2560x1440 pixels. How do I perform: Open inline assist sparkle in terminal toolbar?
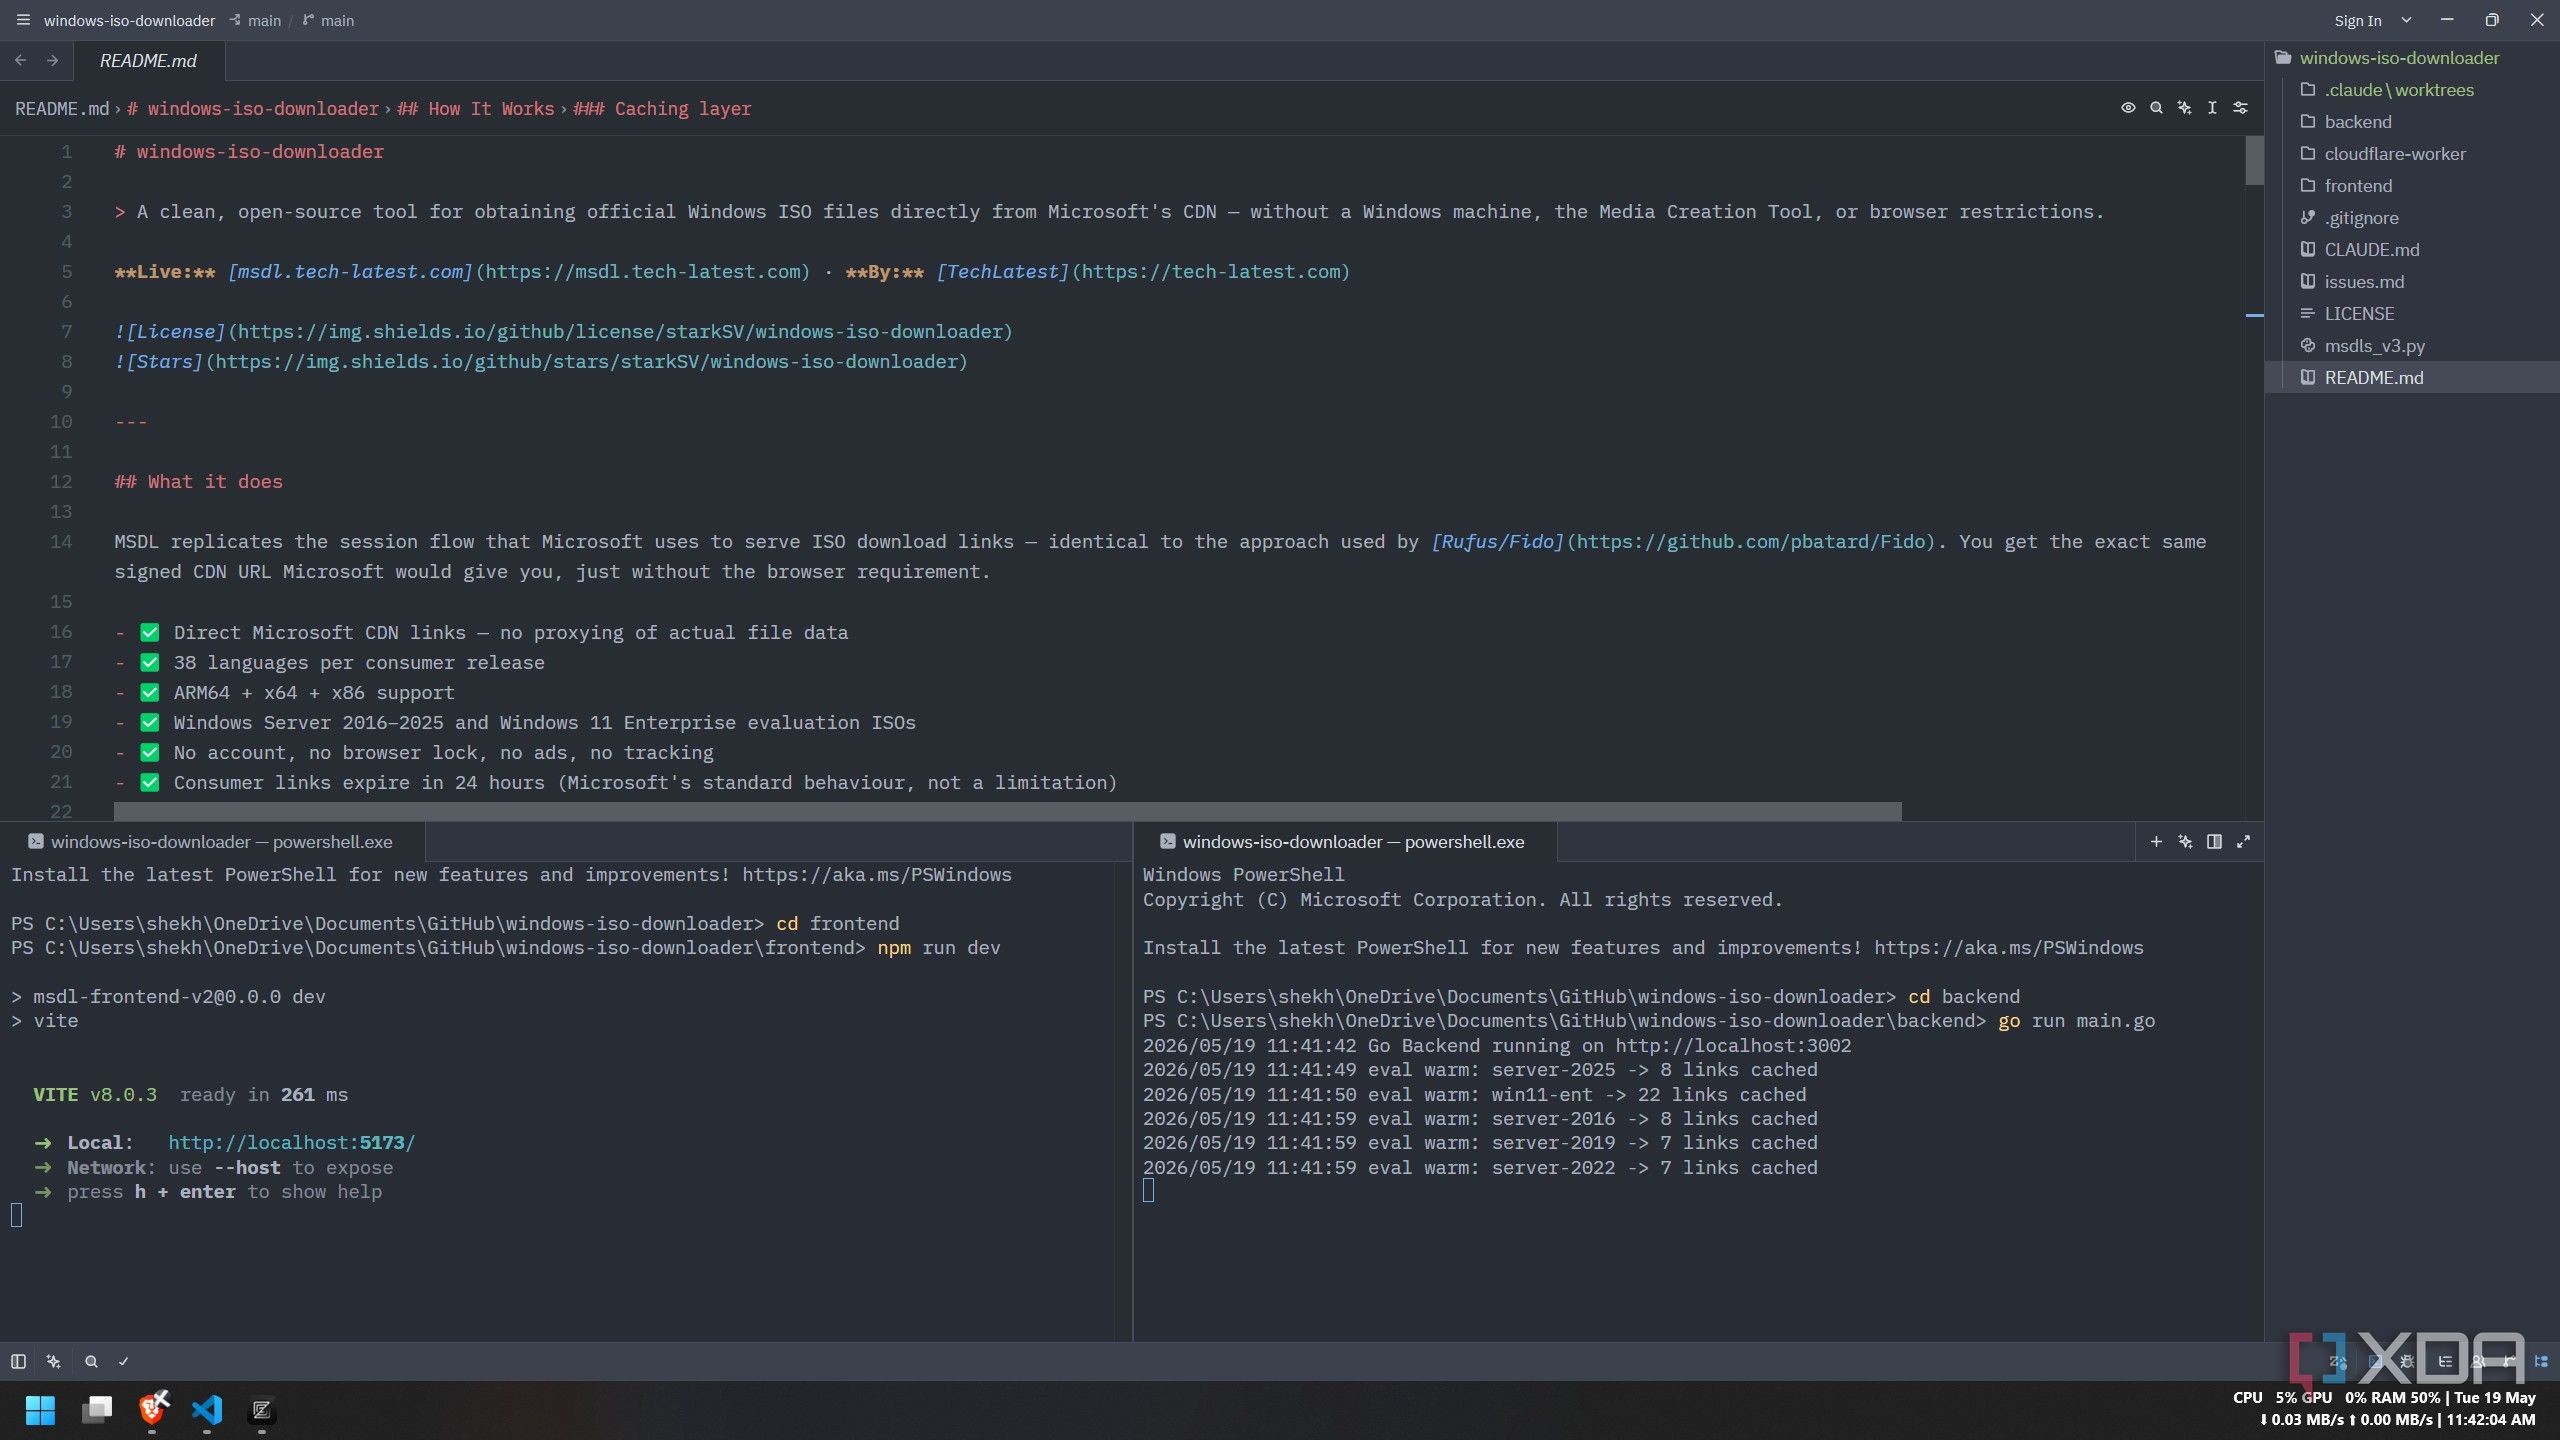(x=2185, y=842)
